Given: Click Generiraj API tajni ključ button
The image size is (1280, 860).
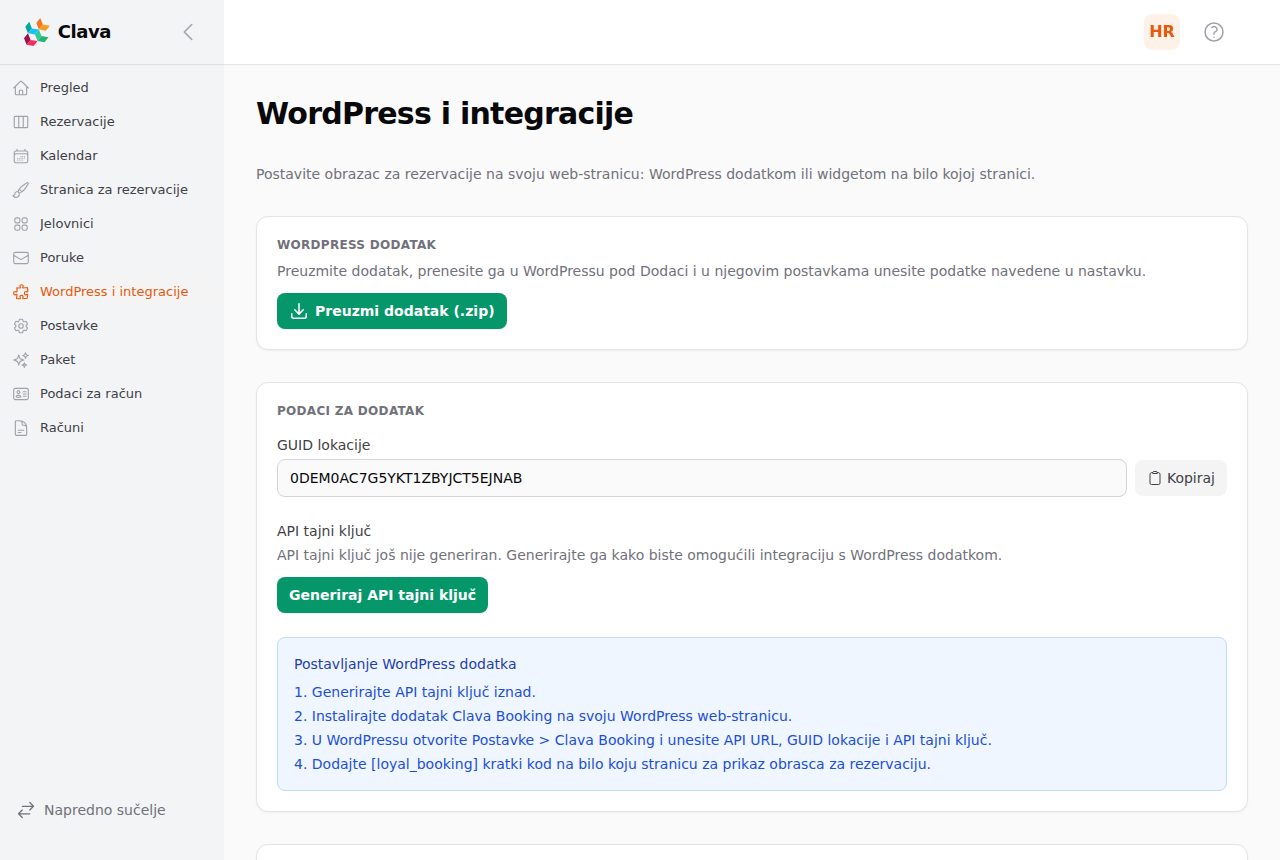Looking at the screenshot, I should (382, 595).
